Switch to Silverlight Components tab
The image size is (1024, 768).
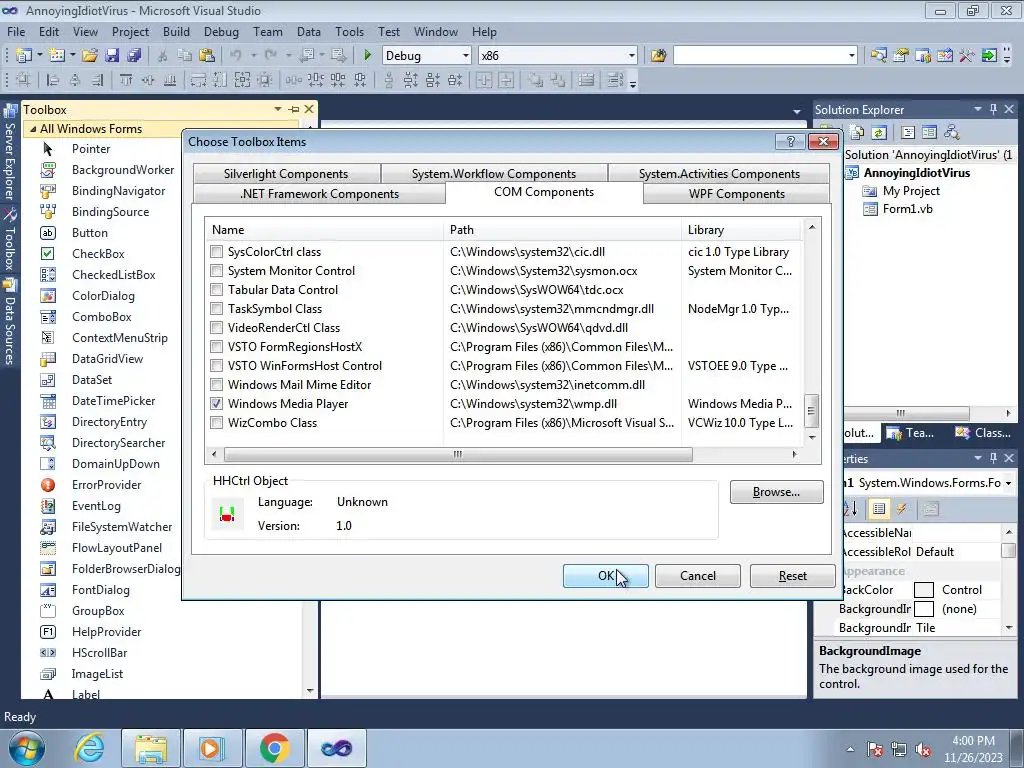(286, 174)
